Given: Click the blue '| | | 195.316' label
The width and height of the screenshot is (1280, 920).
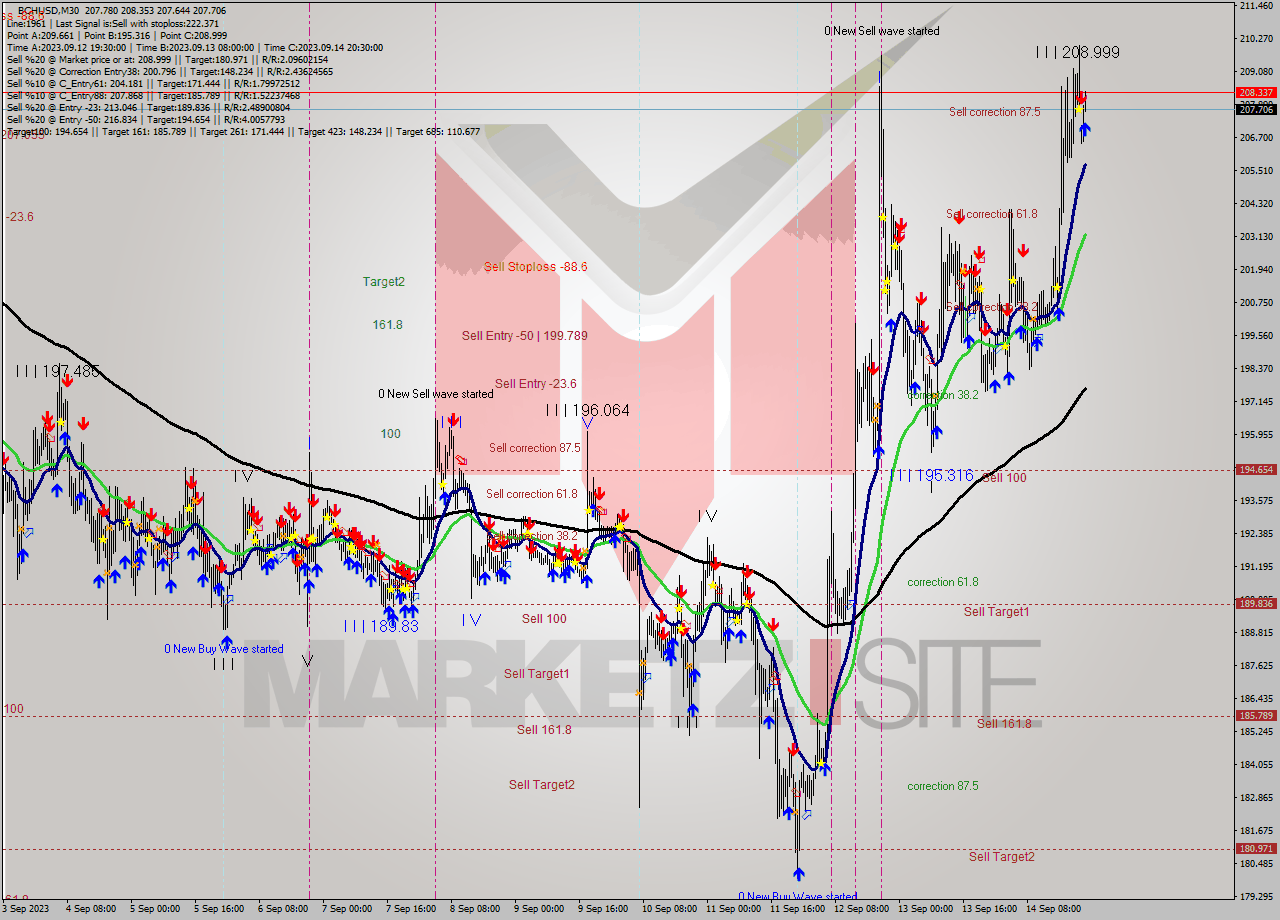Looking at the screenshot, I should pos(934,475).
